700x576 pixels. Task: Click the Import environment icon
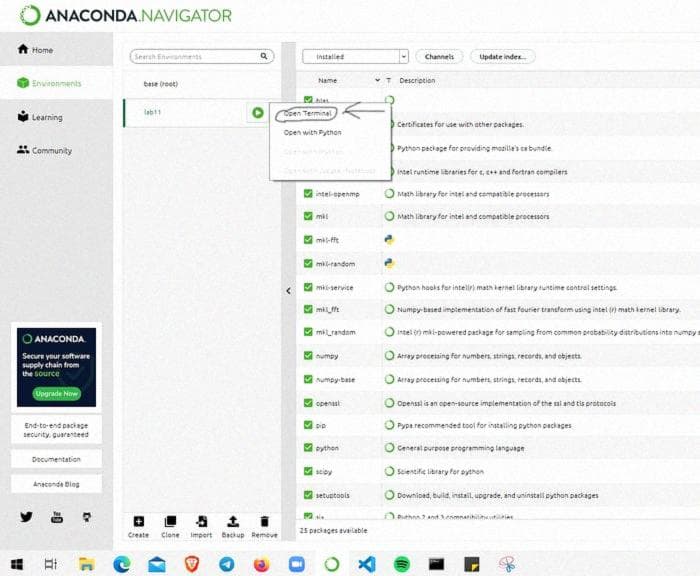click(201, 522)
